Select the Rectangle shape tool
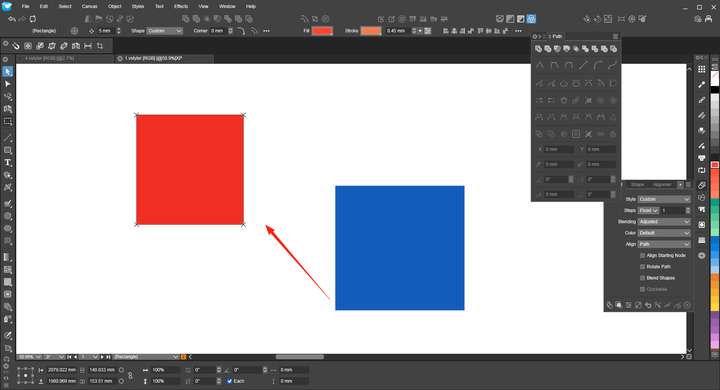720x390 pixels. tap(8, 150)
